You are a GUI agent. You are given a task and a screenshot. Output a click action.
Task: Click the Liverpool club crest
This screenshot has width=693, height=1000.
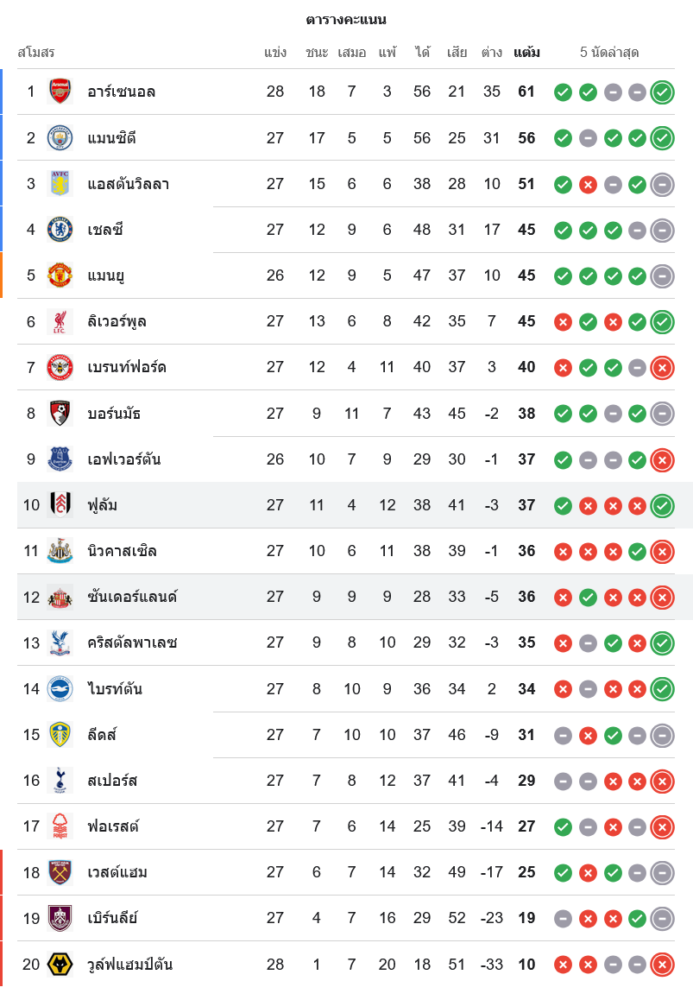[x=60, y=321]
